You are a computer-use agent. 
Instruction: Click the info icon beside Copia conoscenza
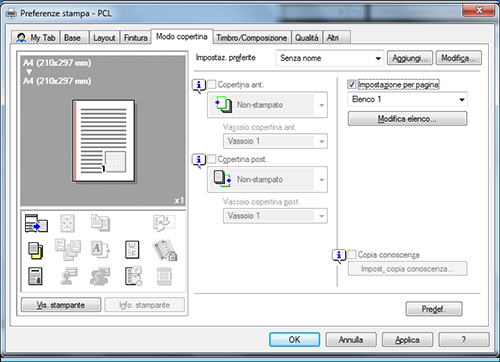tap(339, 256)
